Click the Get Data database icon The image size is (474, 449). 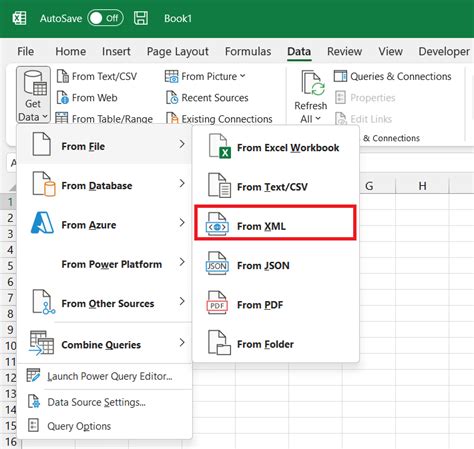point(34,83)
